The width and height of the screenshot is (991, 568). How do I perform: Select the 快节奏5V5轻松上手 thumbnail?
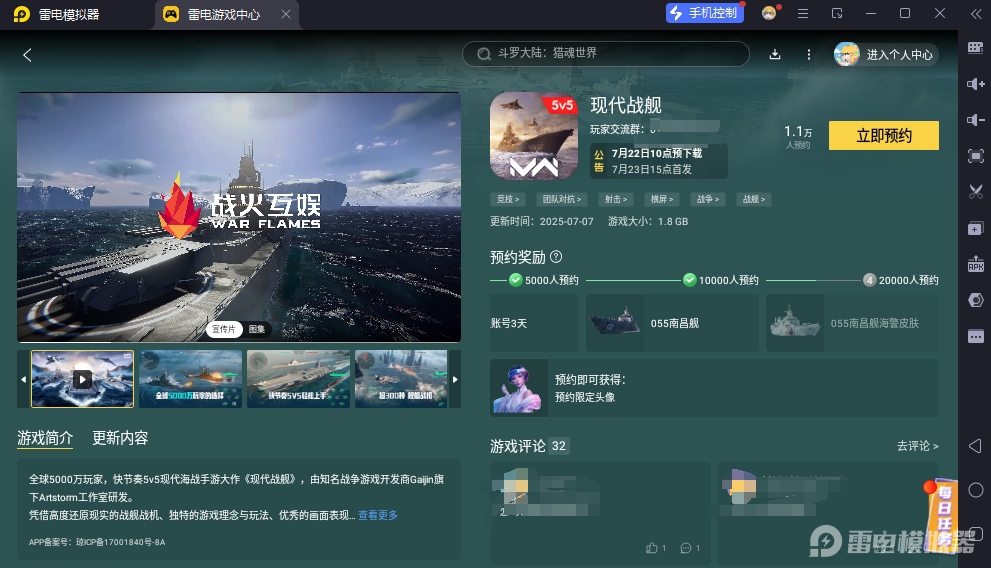tap(298, 379)
